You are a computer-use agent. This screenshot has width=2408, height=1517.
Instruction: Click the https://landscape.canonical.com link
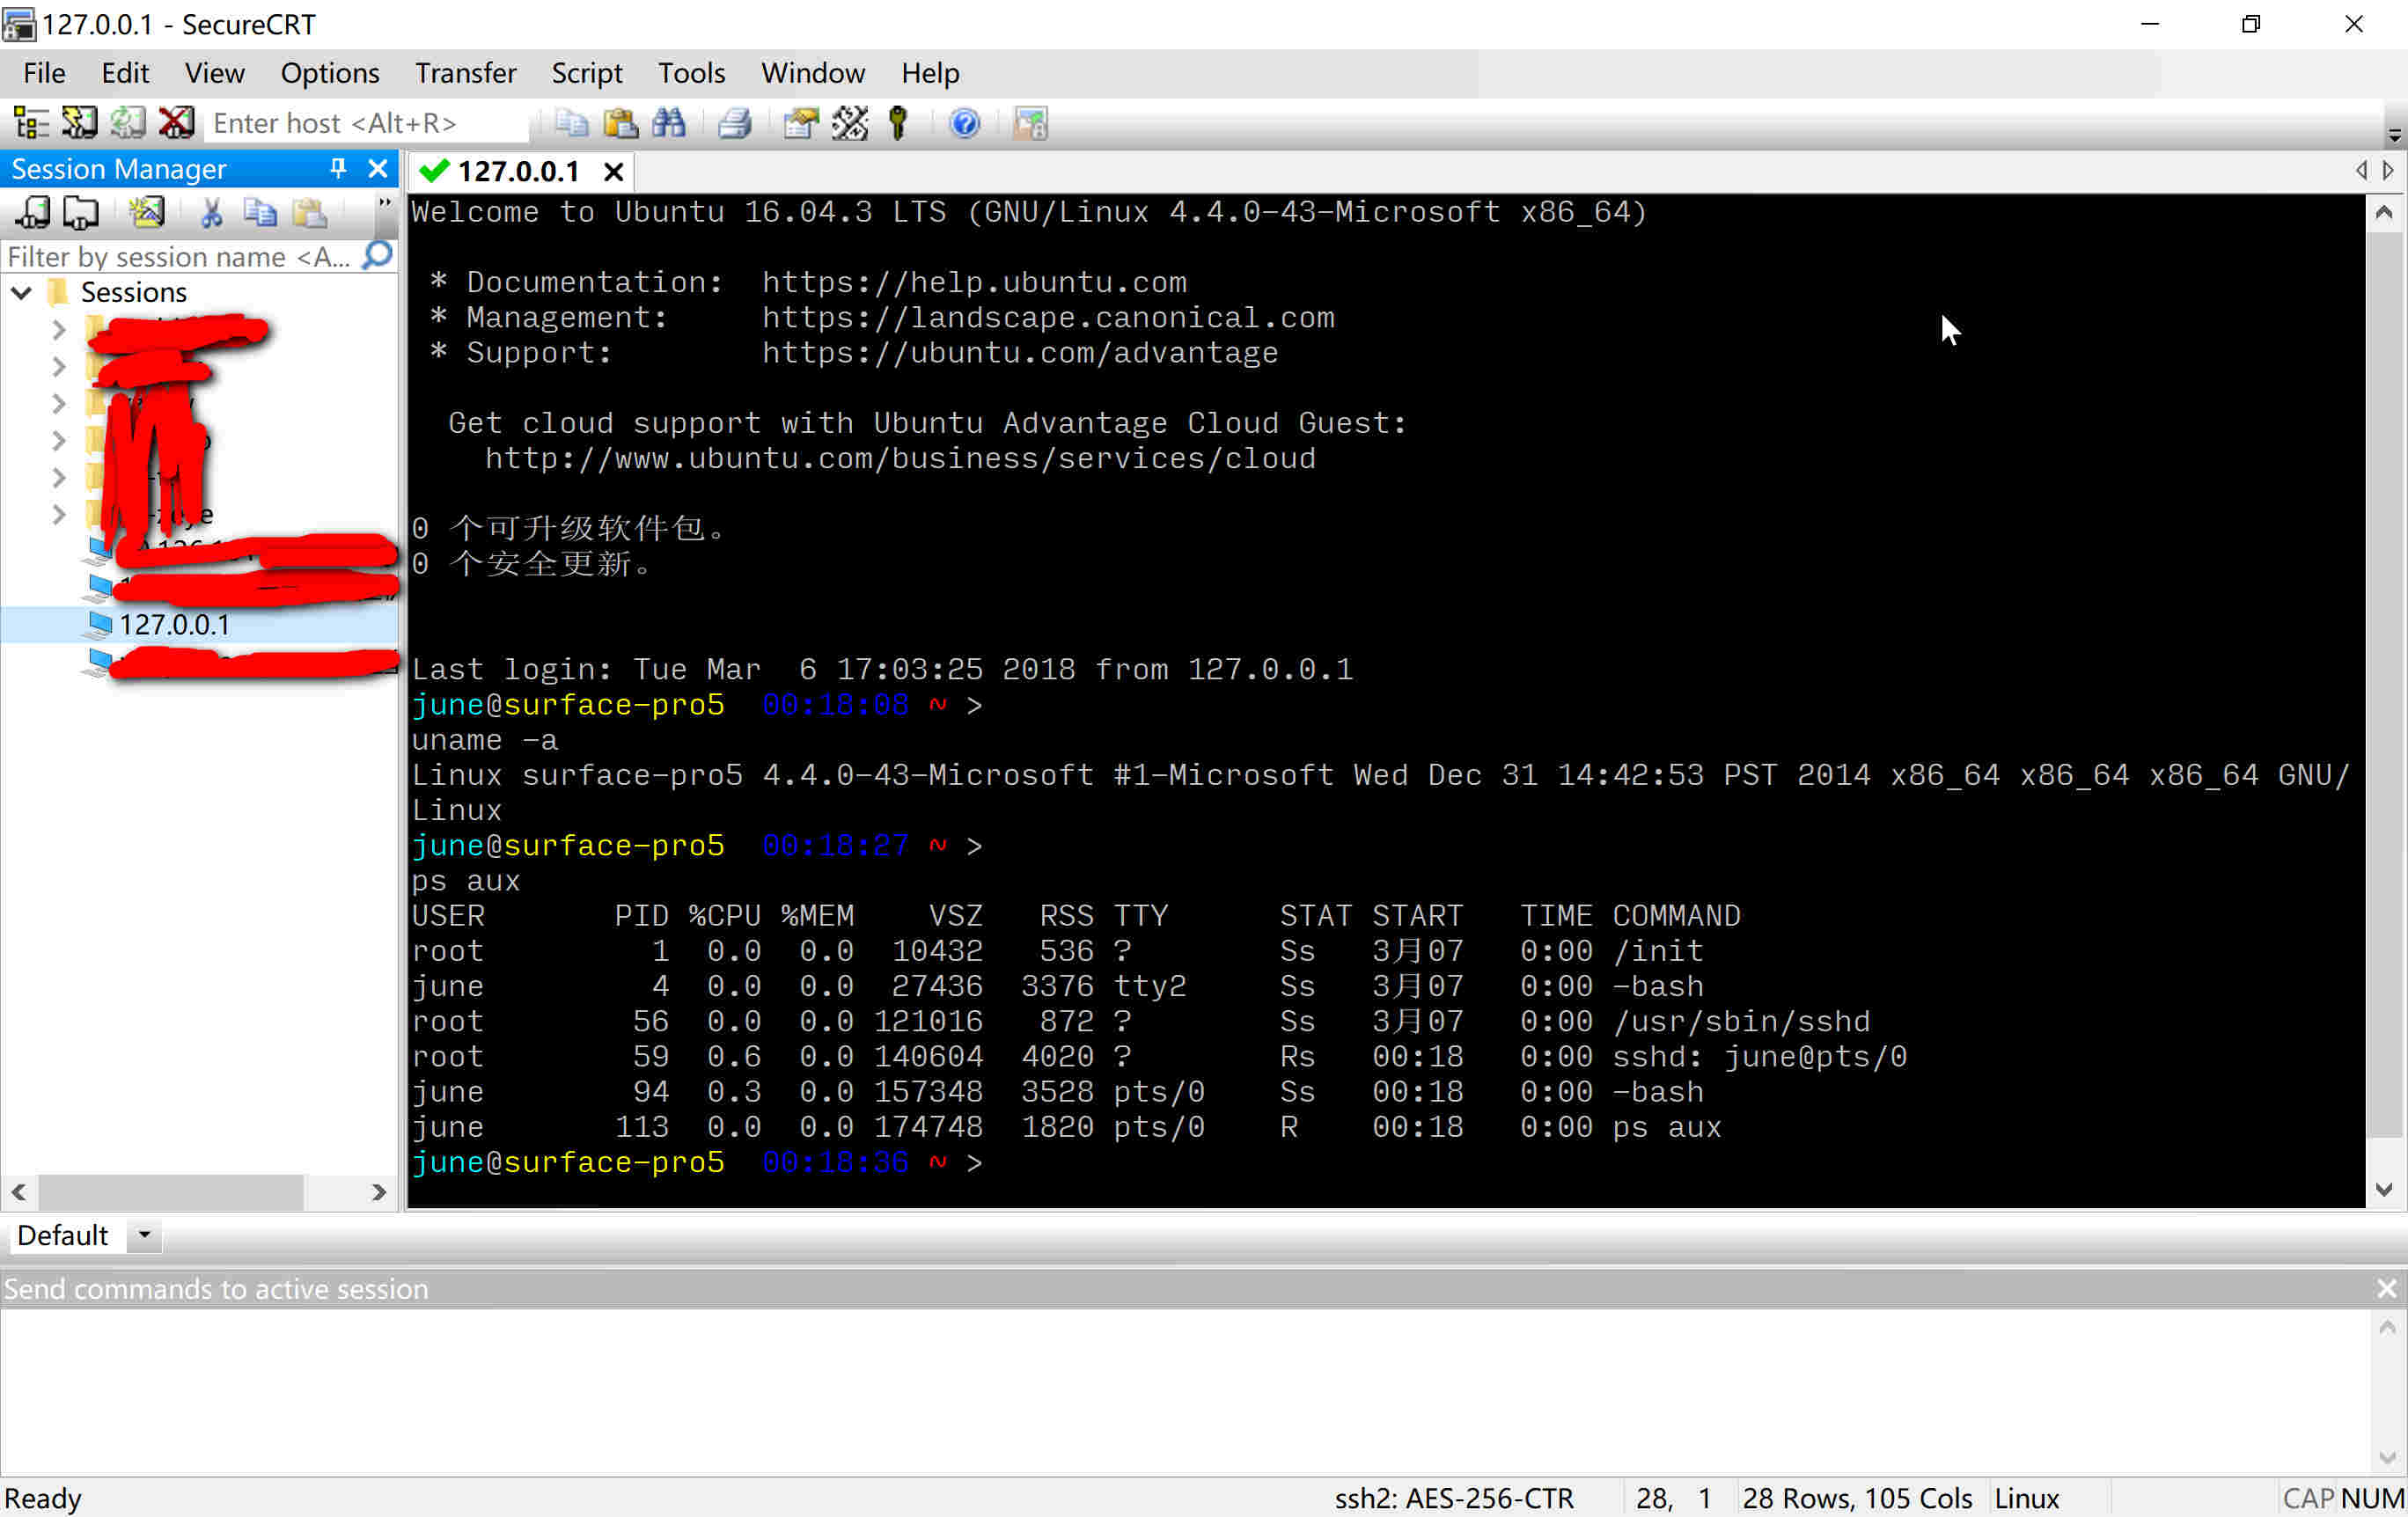tap(1046, 316)
